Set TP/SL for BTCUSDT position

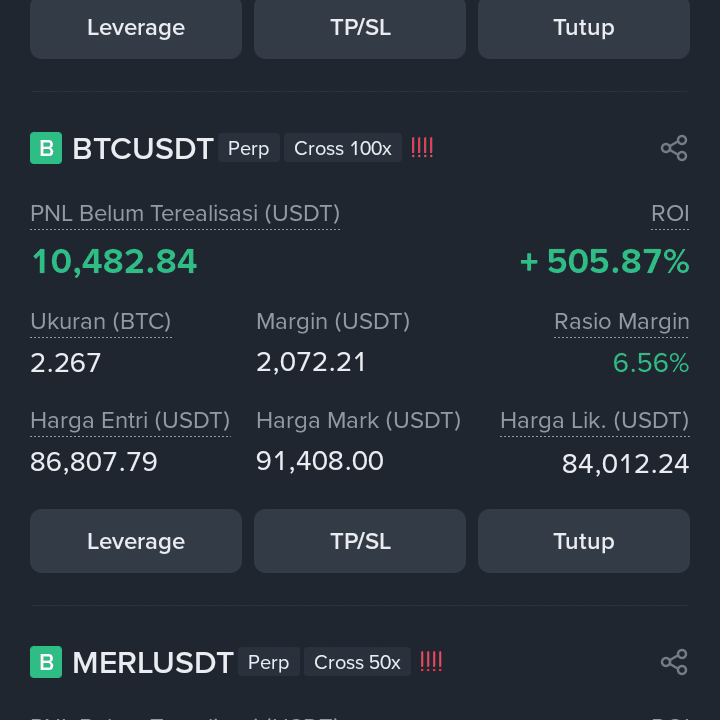click(x=360, y=541)
